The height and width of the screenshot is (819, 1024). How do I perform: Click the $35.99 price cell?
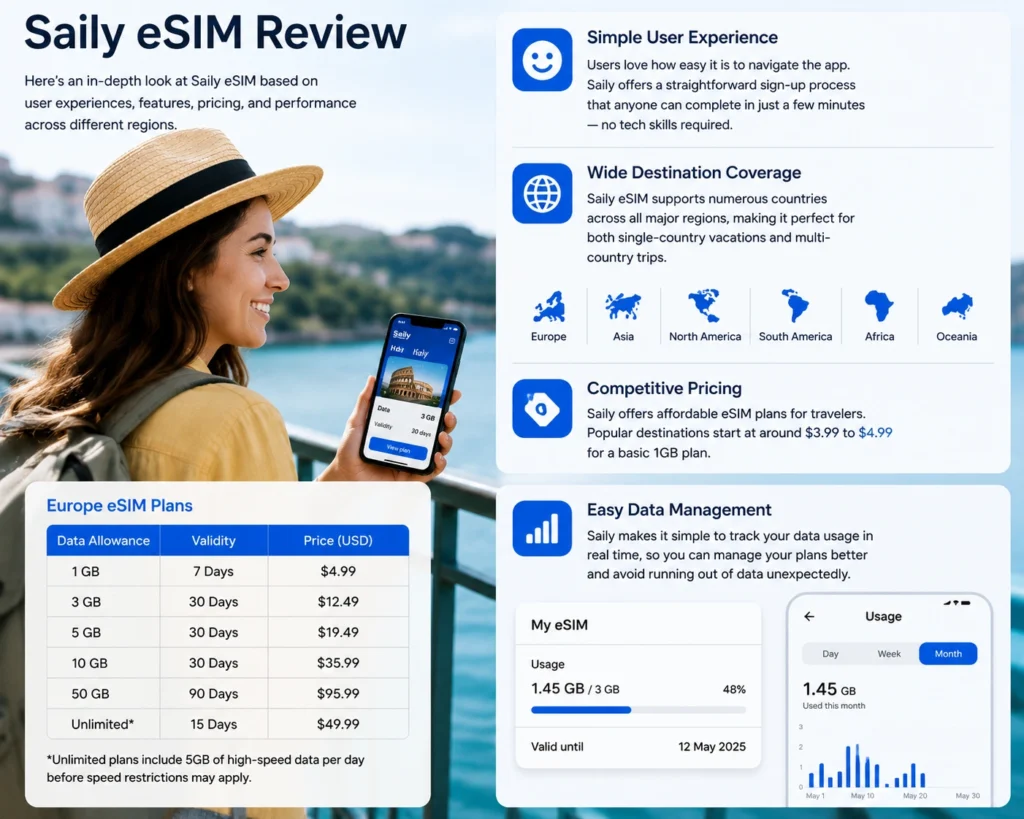pyautogui.click(x=338, y=663)
